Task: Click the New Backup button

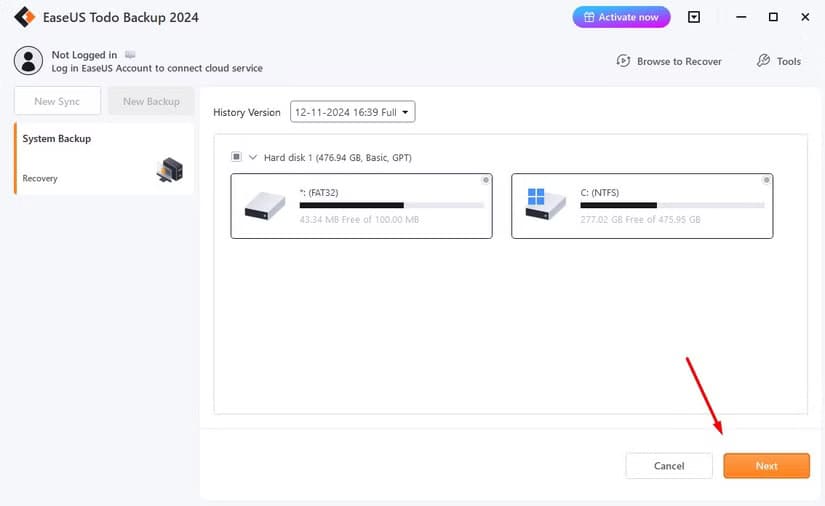Action: pos(152,101)
